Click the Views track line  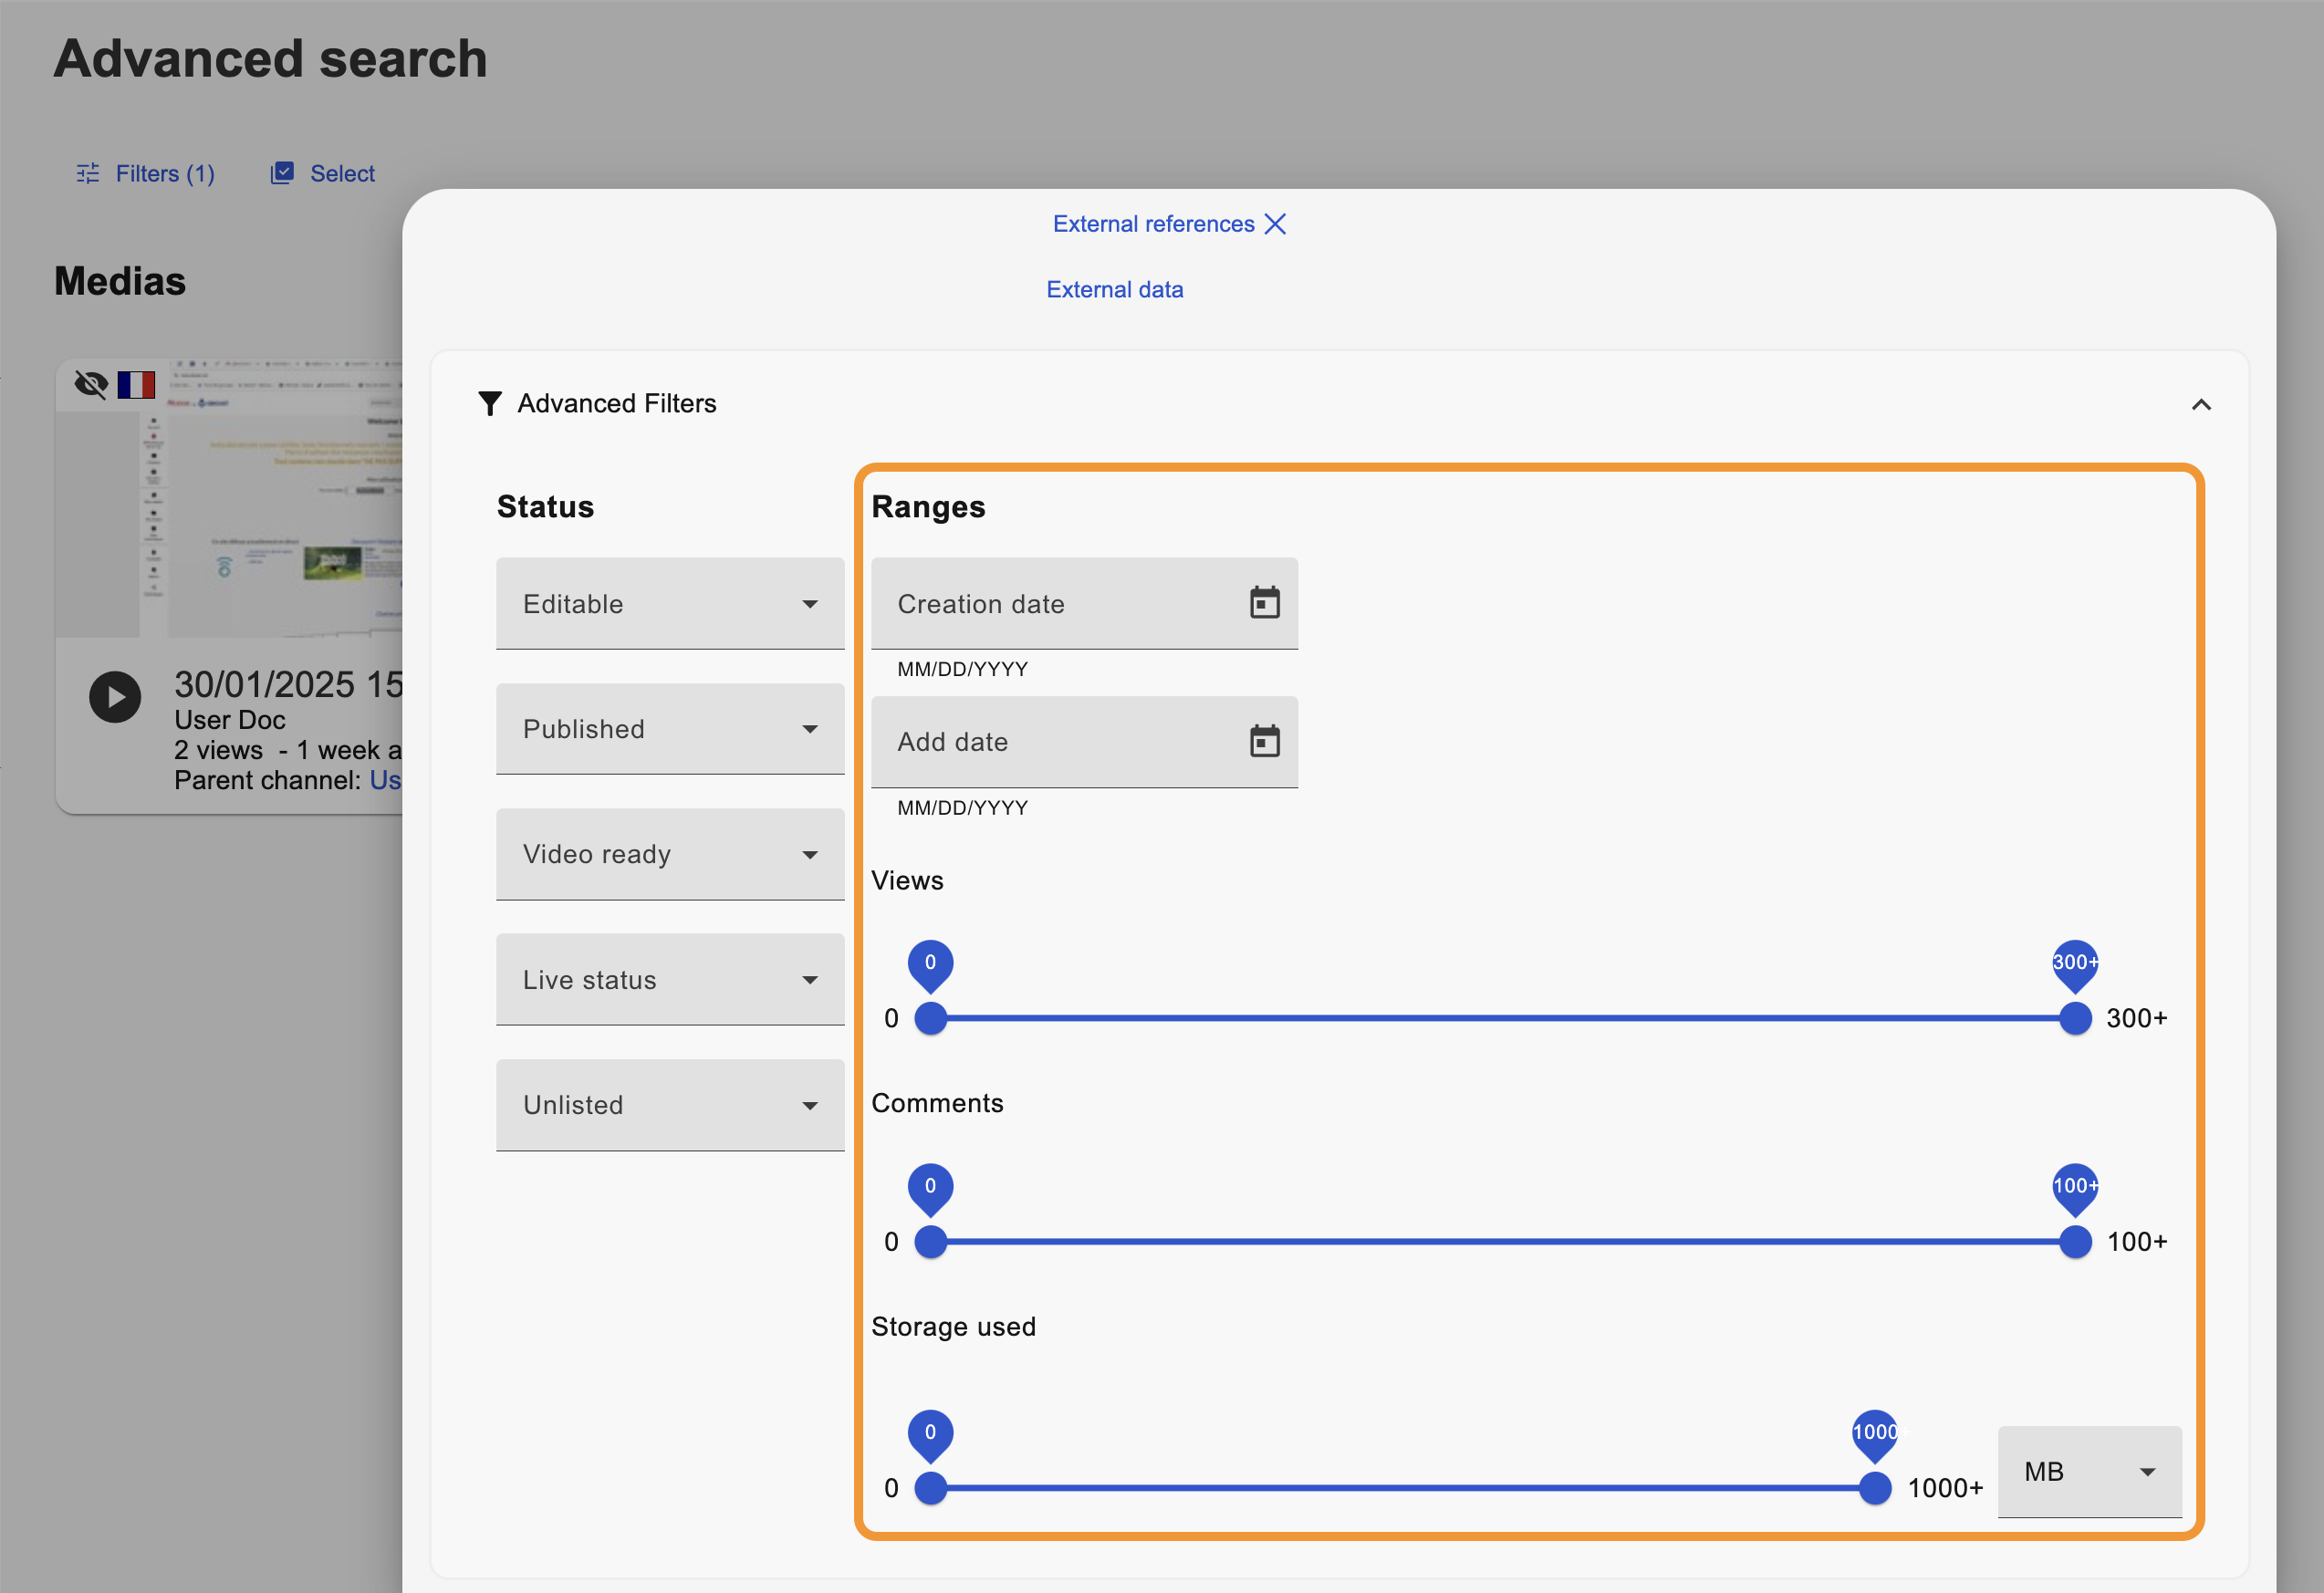pos(1502,1018)
